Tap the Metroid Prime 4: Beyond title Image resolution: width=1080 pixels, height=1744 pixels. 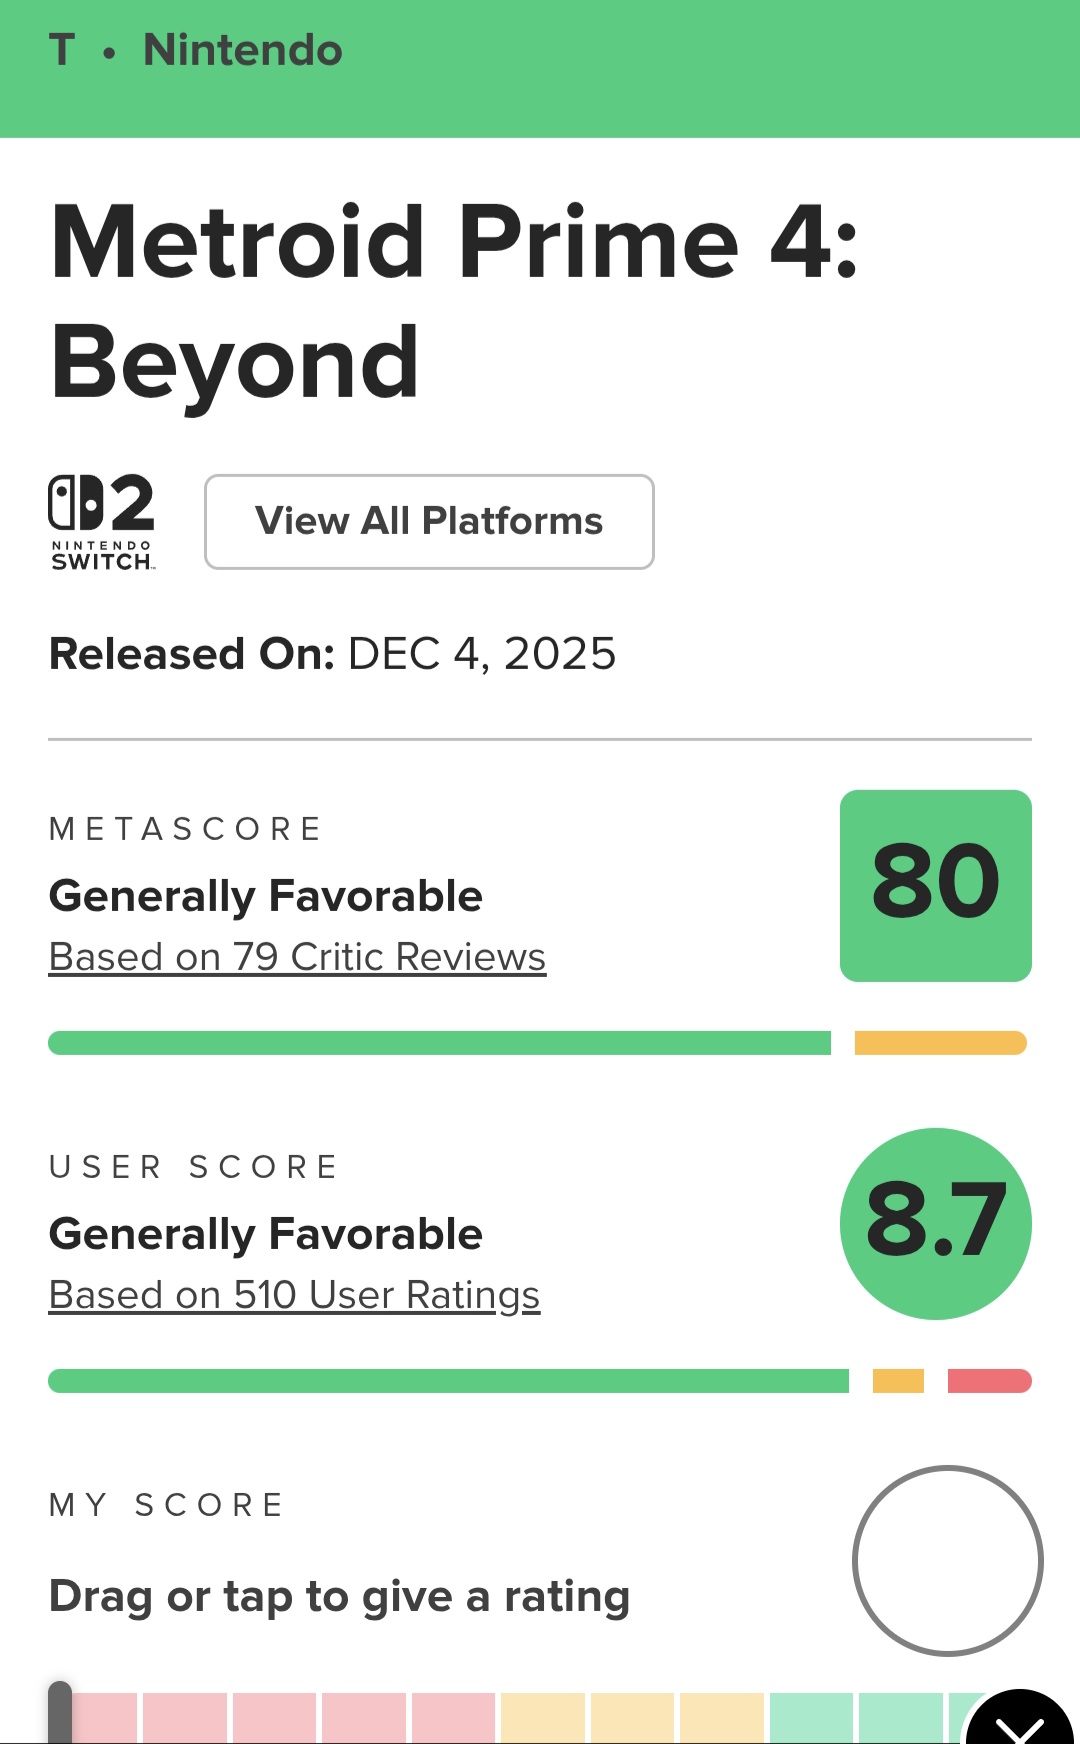click(x=453, y=300)
